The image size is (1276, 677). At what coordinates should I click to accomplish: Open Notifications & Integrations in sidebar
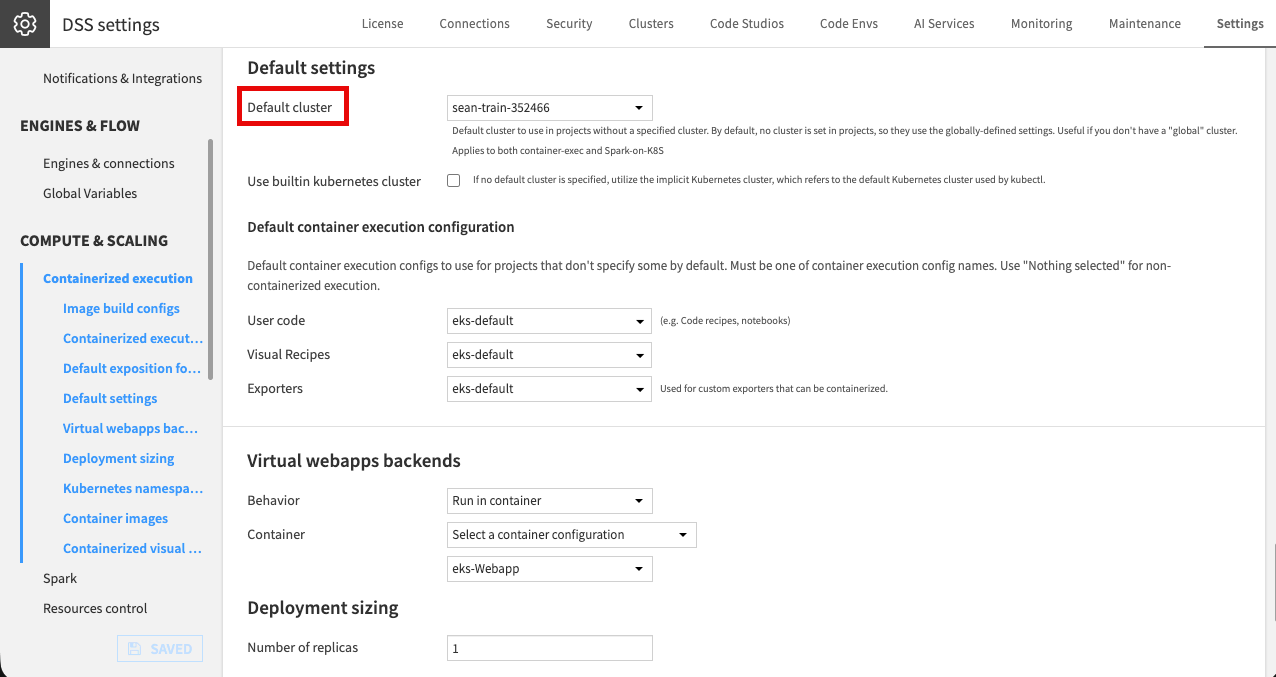pos(122,78)
